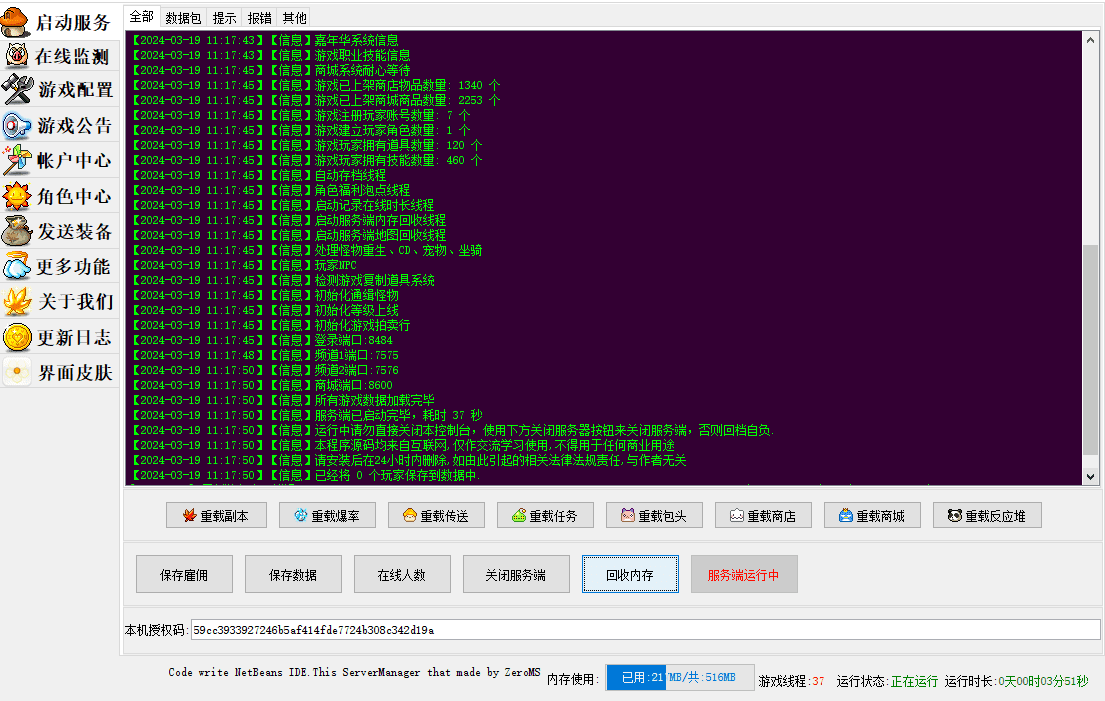Click the icon on 重载商店 button

[x=736, y=516]
